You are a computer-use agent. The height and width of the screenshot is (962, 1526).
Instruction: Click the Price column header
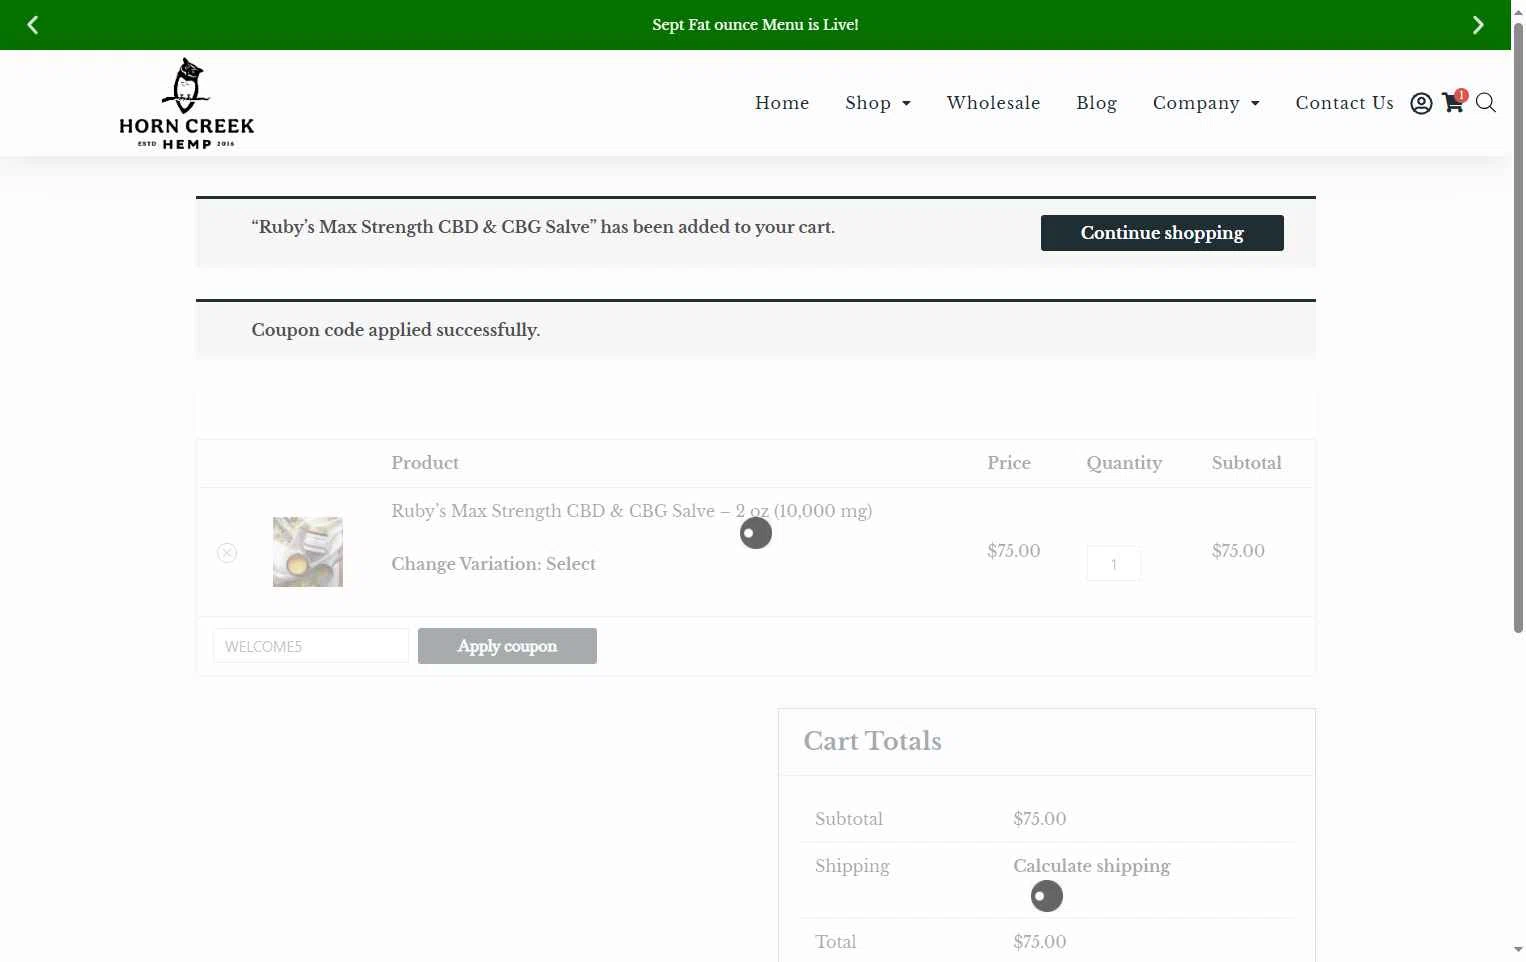(1008, 463)
